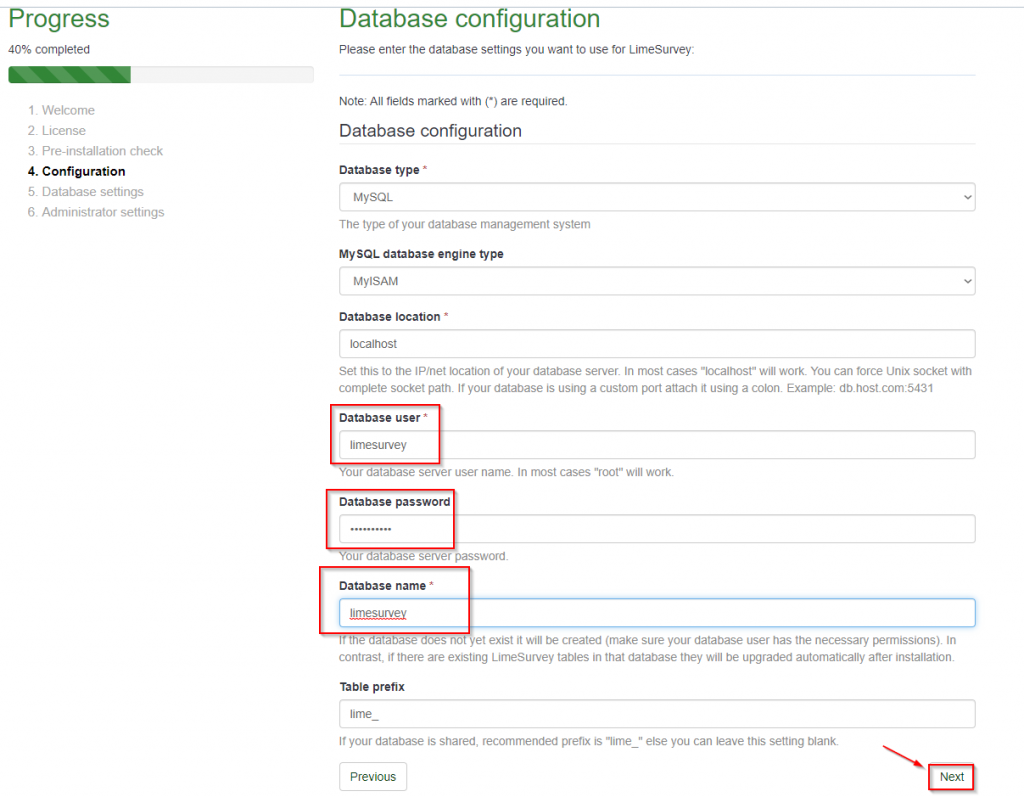This screenshot has height=797, width=1024.
Task: Click into the Database password field
Action: click(657, 529)
